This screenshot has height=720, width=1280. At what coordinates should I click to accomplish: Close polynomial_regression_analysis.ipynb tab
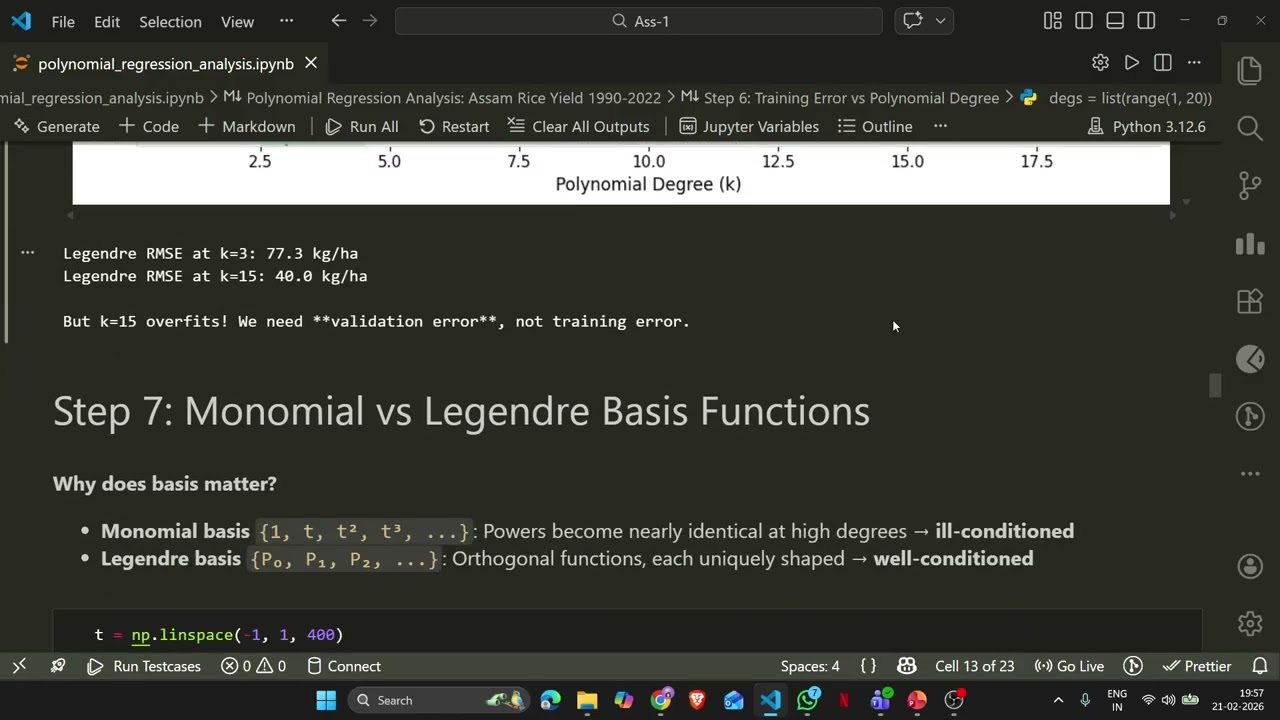(311, 63)
